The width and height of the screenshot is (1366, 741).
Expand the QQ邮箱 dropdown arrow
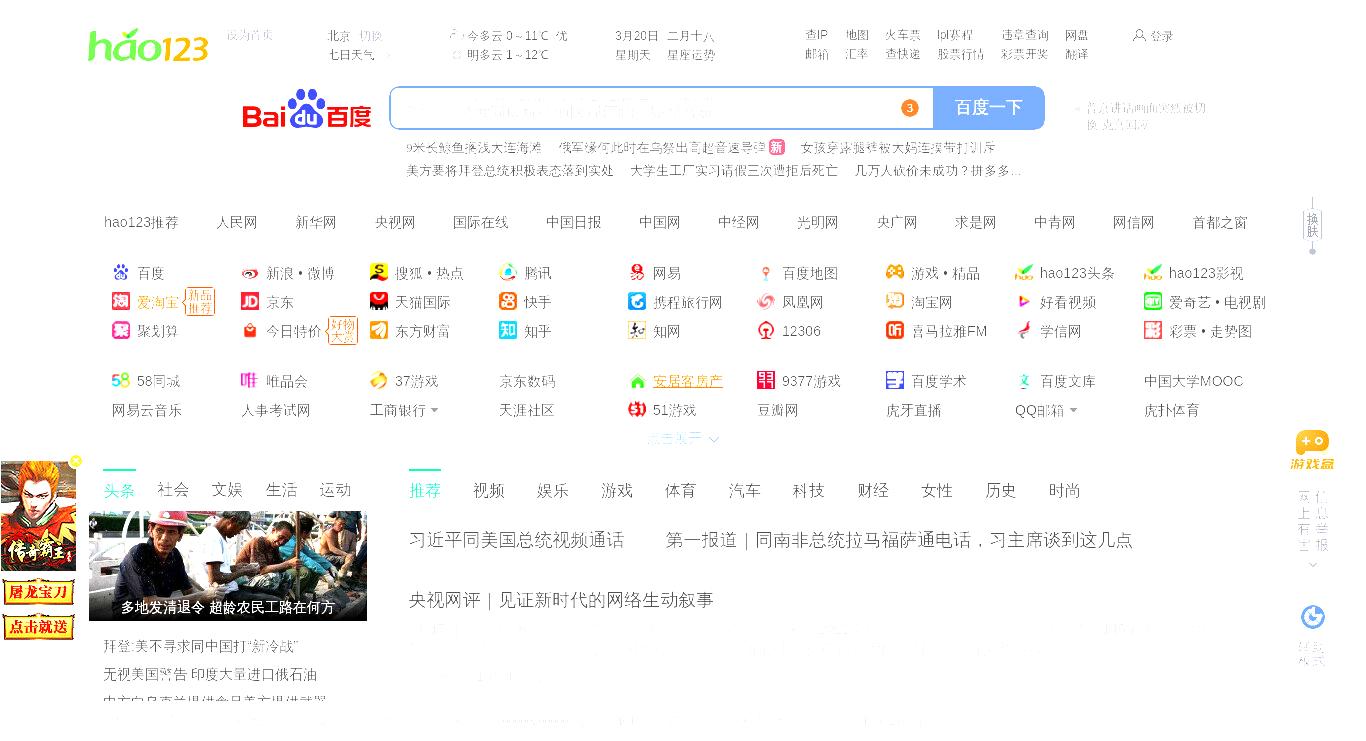point(1074,410)
